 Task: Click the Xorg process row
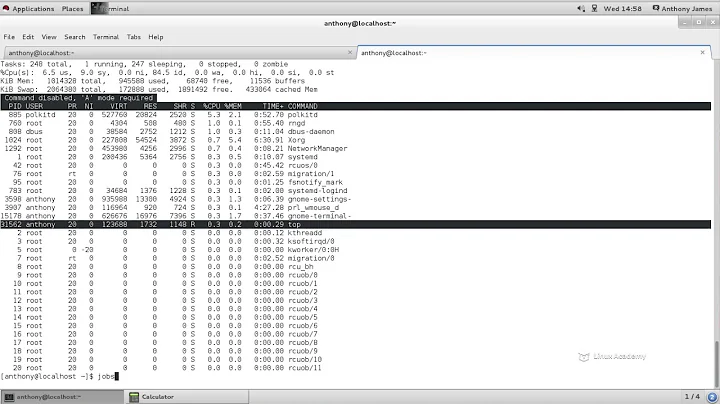pos(355,140)
